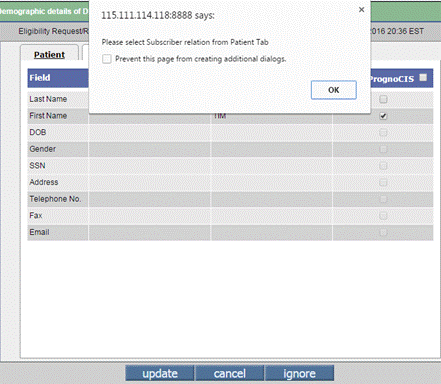Tick the Address row checkbox
441x384 pixels.
tap(383, 182)
